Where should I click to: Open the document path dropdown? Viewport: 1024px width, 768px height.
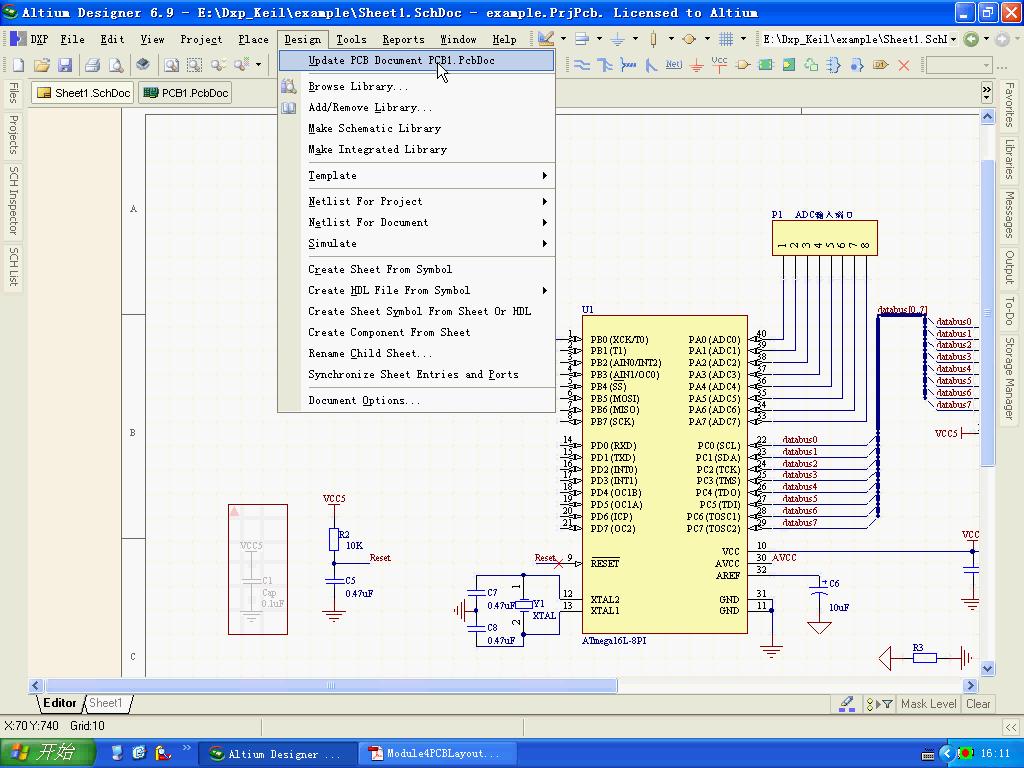(x=953, y=39)
